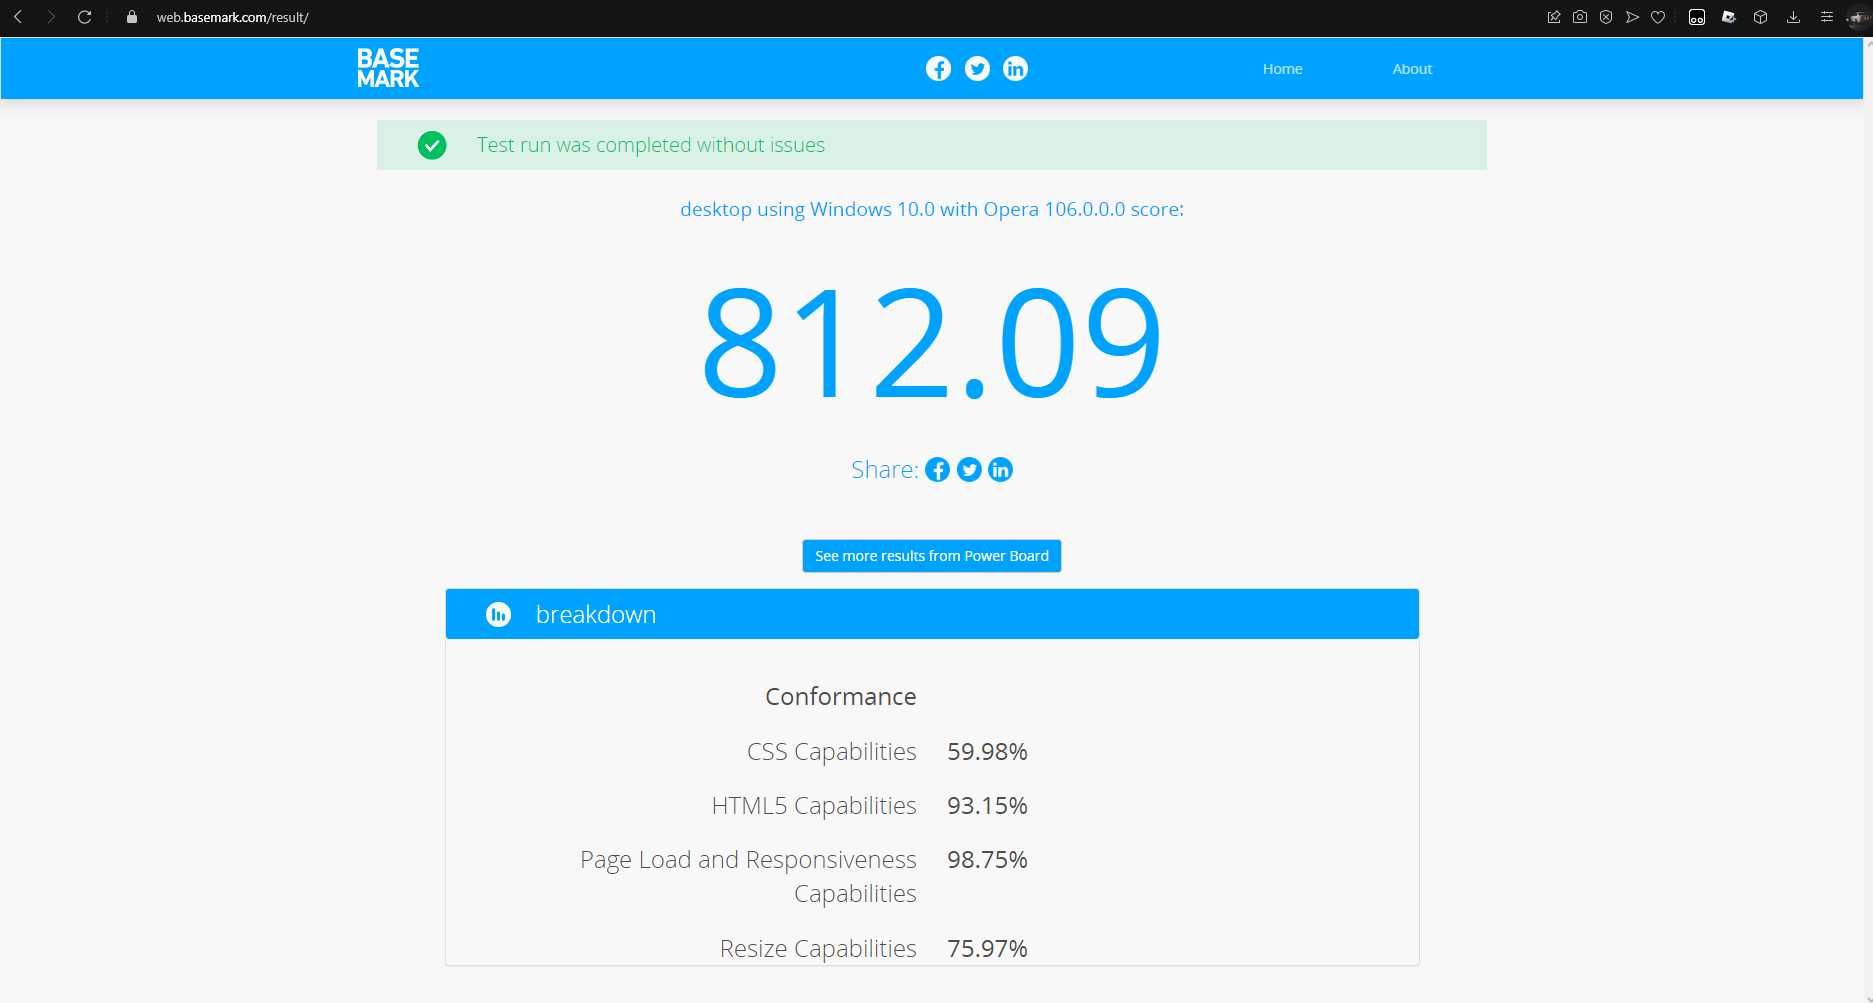Screen dimensions: 1873x1003
Task: Click the chart icon beside breakdown
Action: [498, 614]
